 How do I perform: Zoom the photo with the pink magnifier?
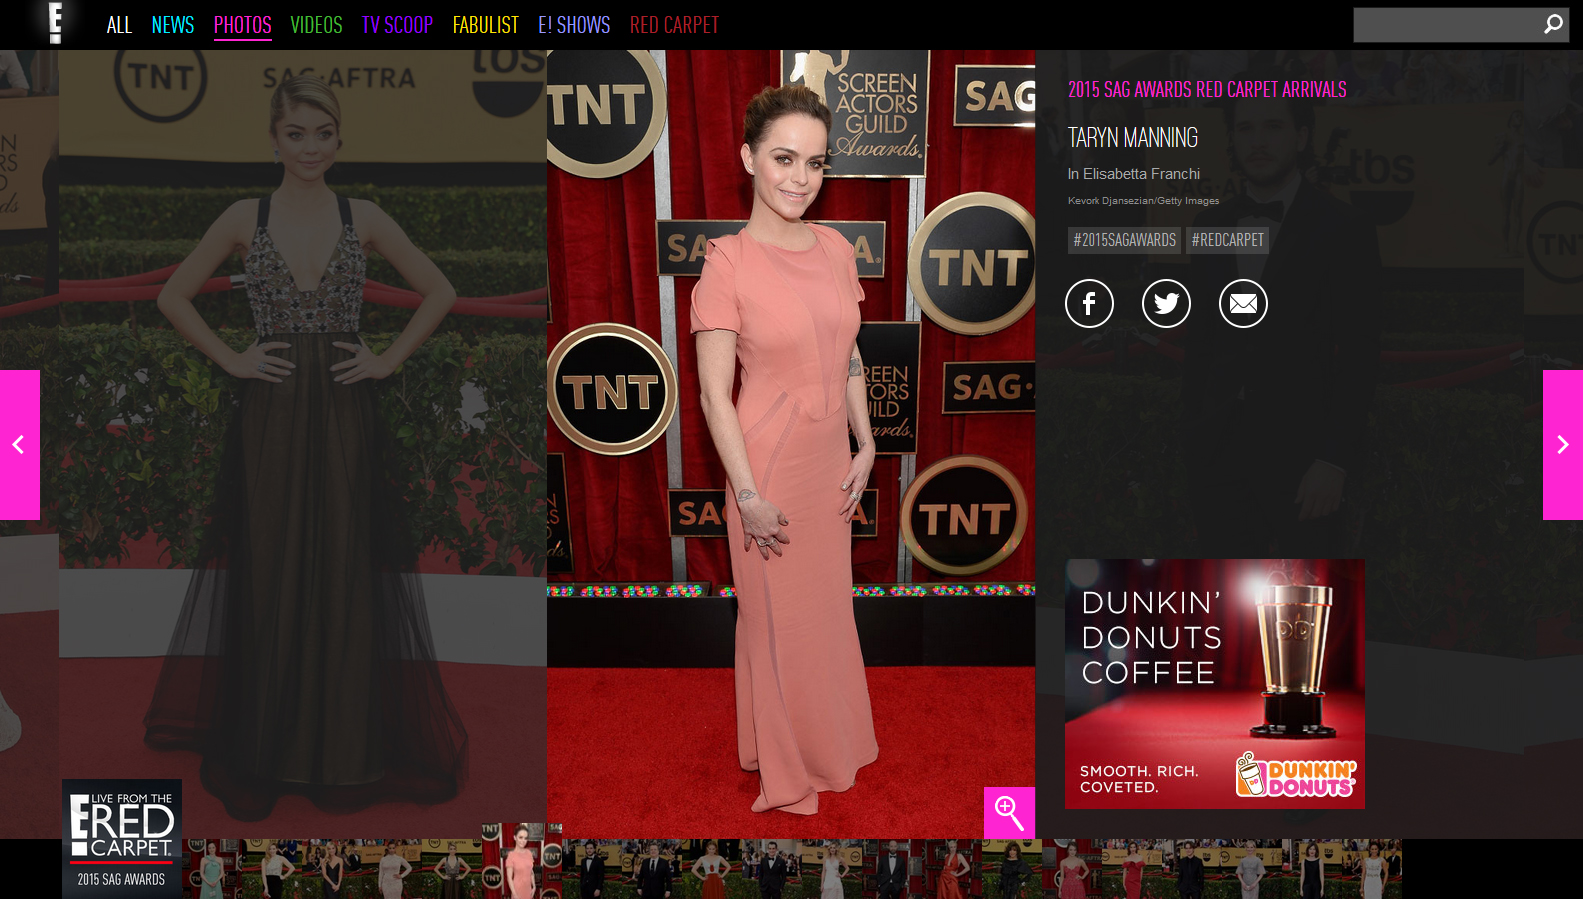[x=1009, y=813]
